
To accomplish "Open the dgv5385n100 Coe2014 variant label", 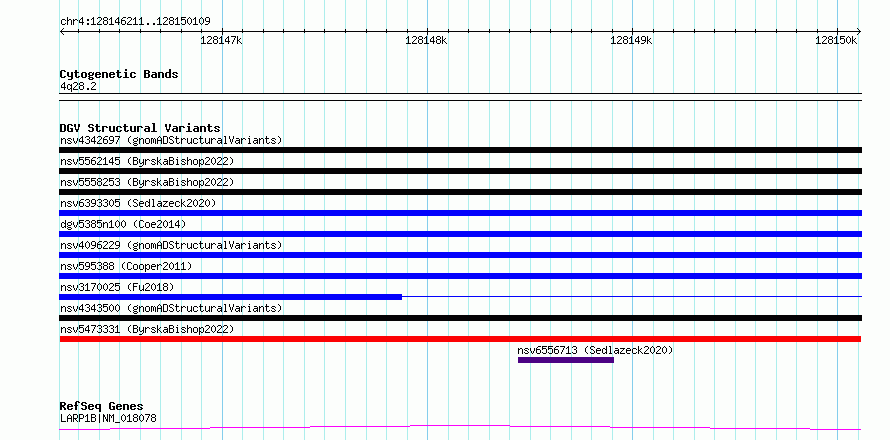I will (x=123, y=224).
